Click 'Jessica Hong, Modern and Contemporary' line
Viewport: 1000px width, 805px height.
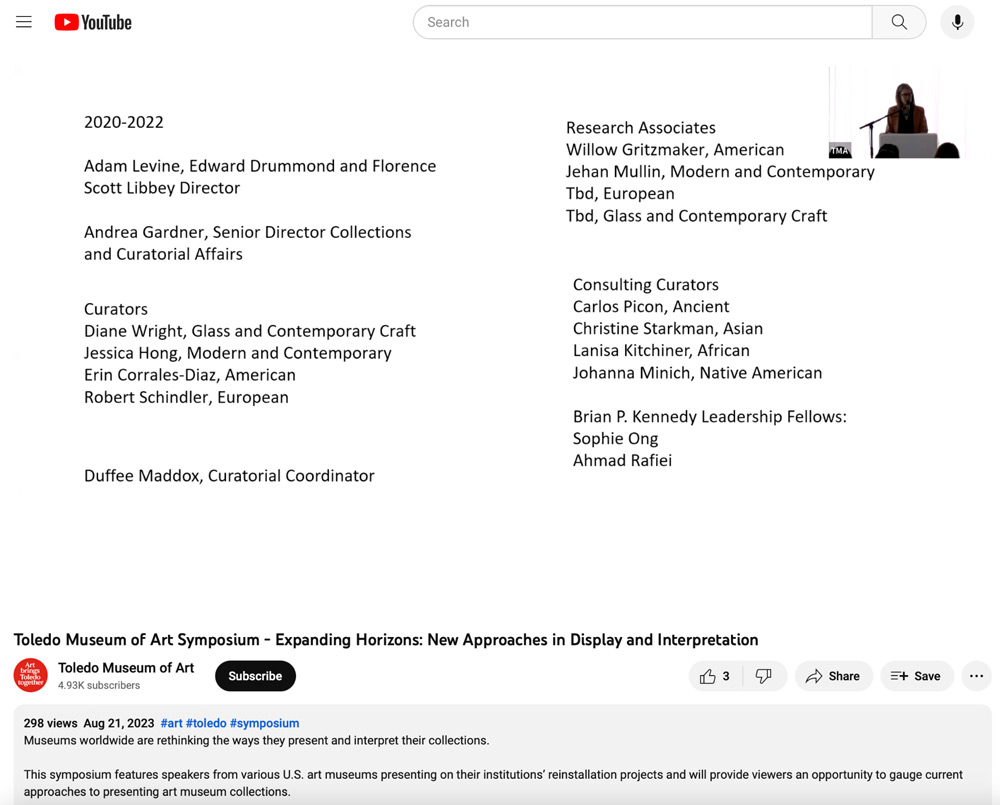click(x=237, y=353)
